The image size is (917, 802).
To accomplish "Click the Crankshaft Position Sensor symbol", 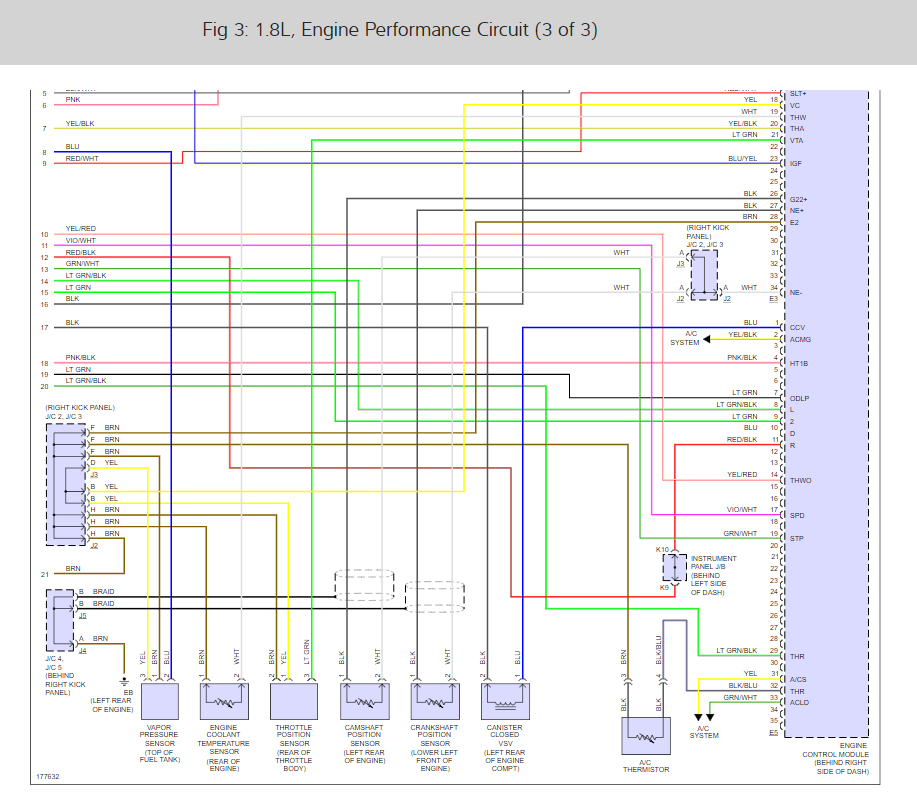I will click(435, 701).
